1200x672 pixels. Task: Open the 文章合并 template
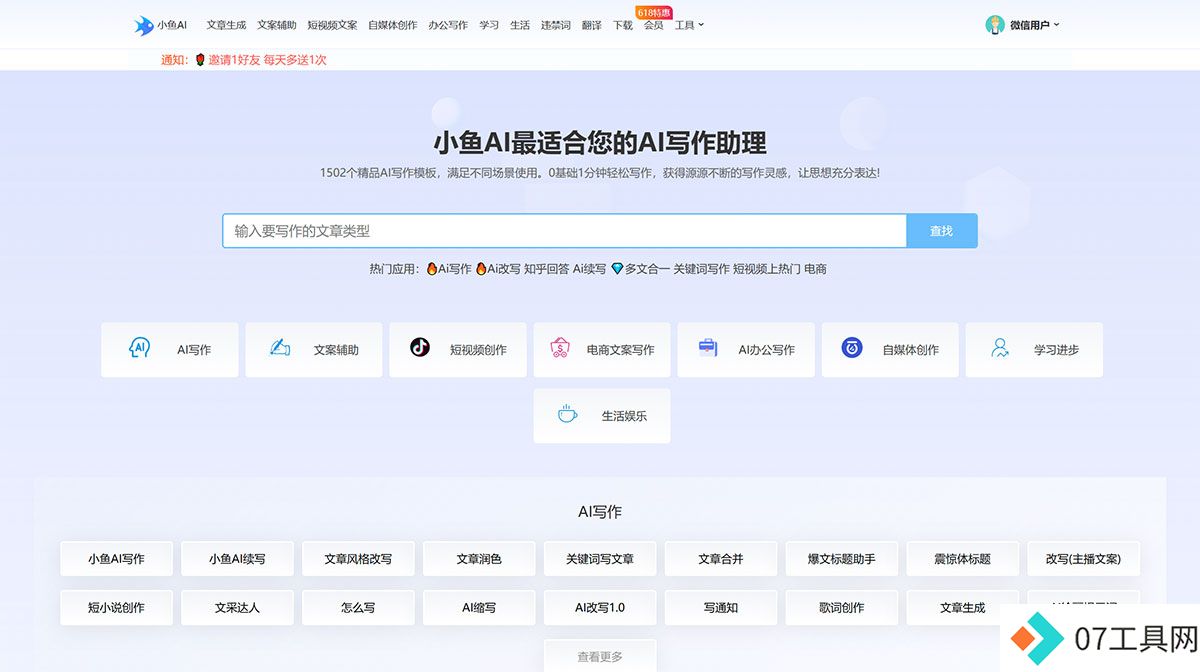(x=721, y=559)
